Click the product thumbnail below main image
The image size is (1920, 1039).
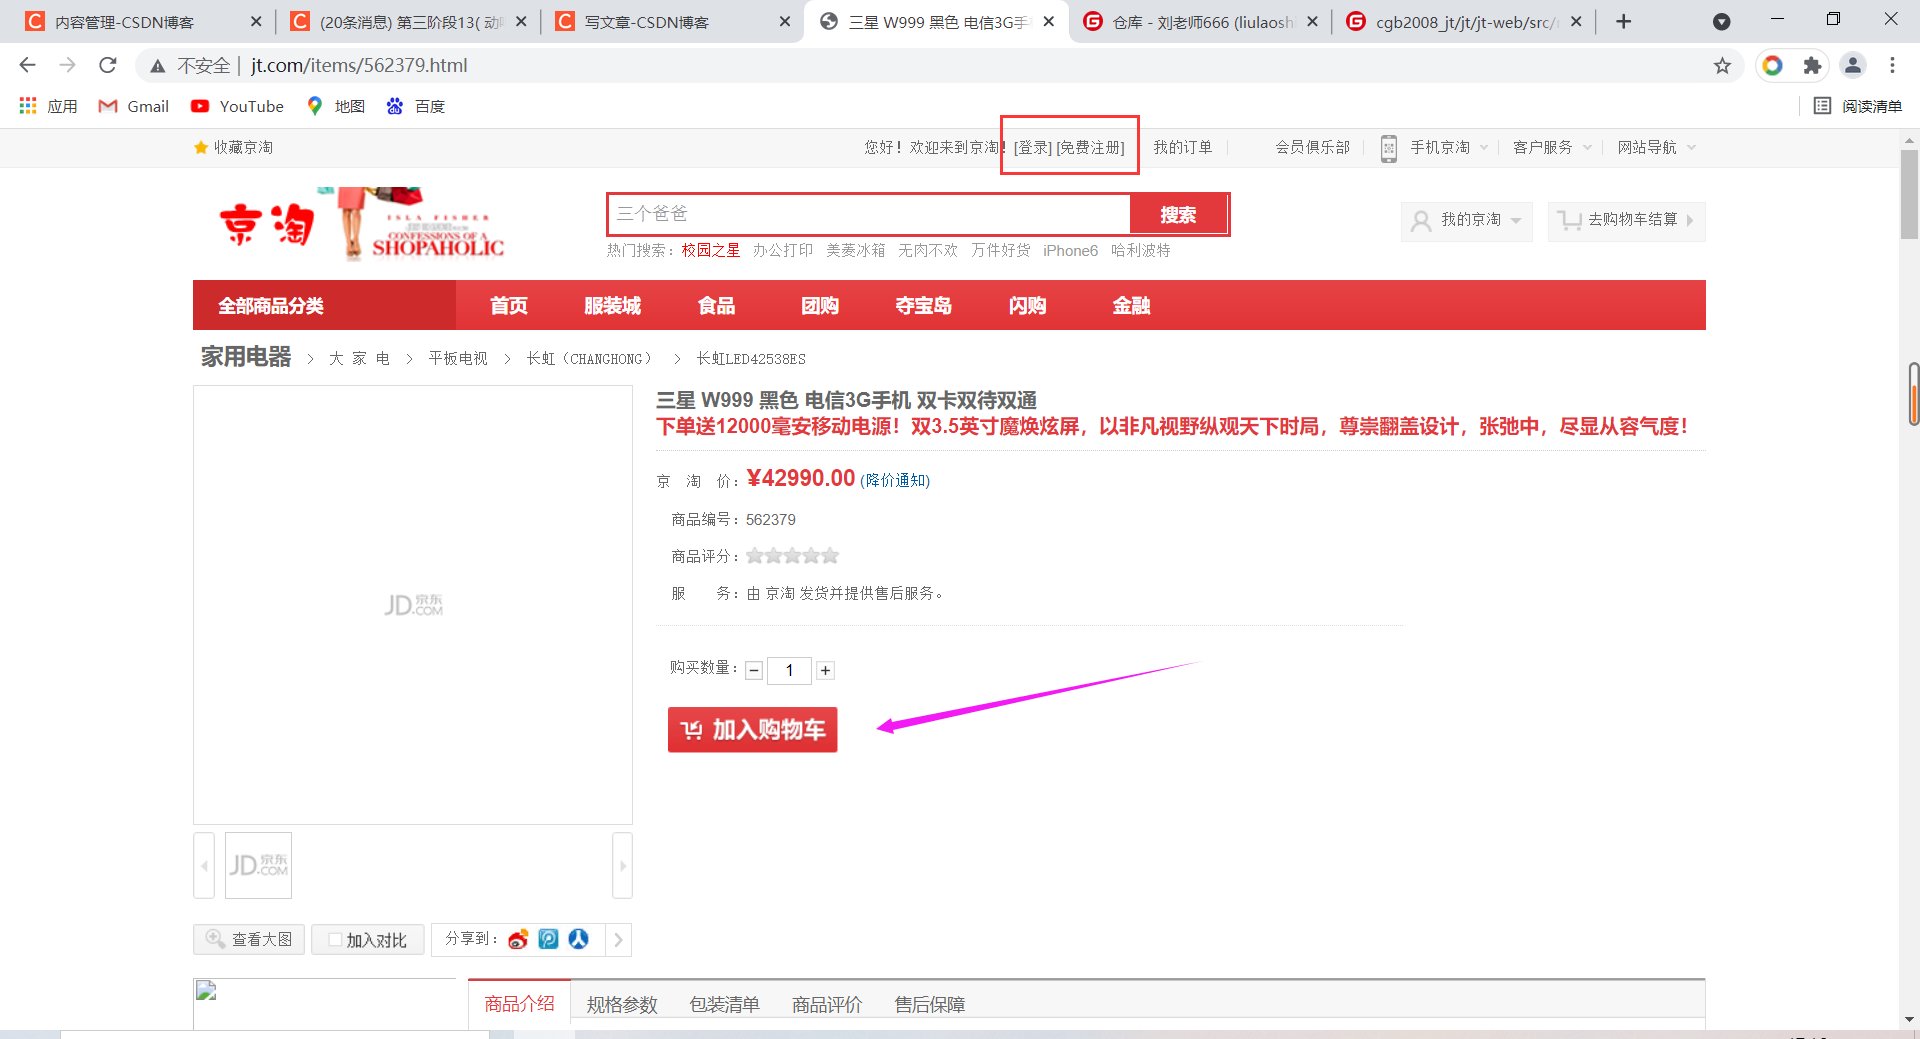click(258, 865)
